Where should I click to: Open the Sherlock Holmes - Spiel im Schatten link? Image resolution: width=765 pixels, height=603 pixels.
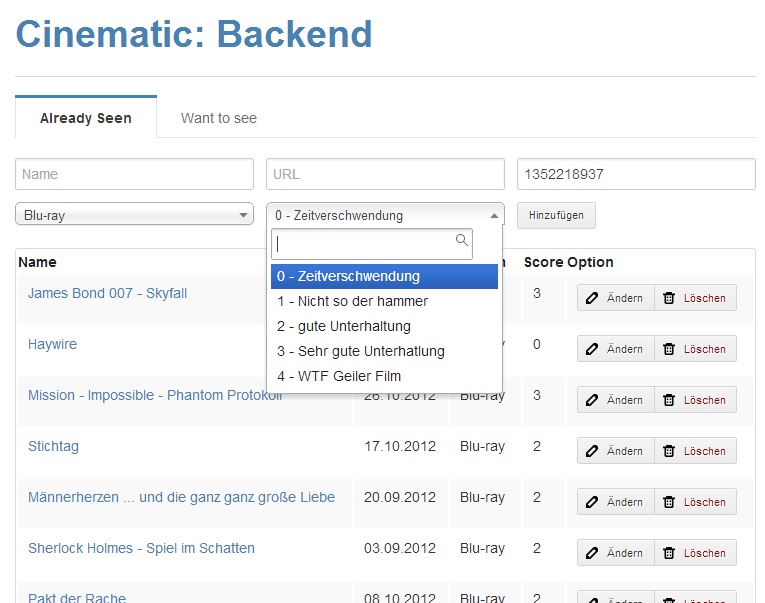[141, 548]
